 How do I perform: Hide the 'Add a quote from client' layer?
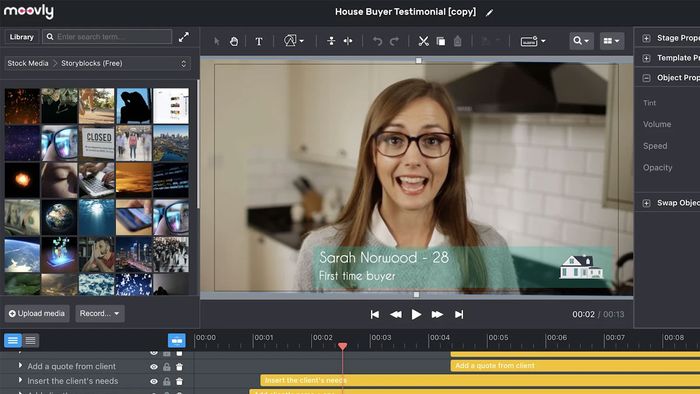coord(154,367)
